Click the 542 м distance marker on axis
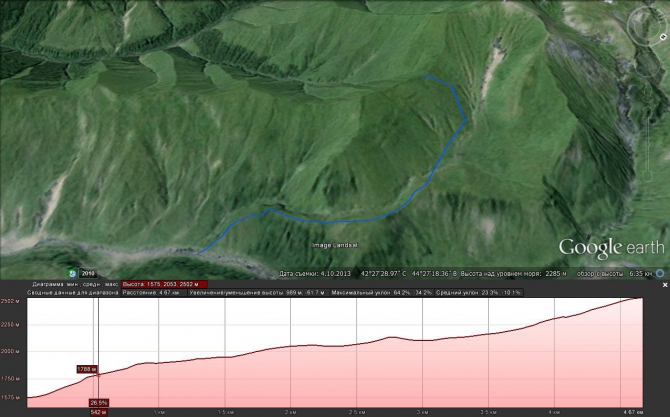Screen dimensions: 670x417 [97, 411]
